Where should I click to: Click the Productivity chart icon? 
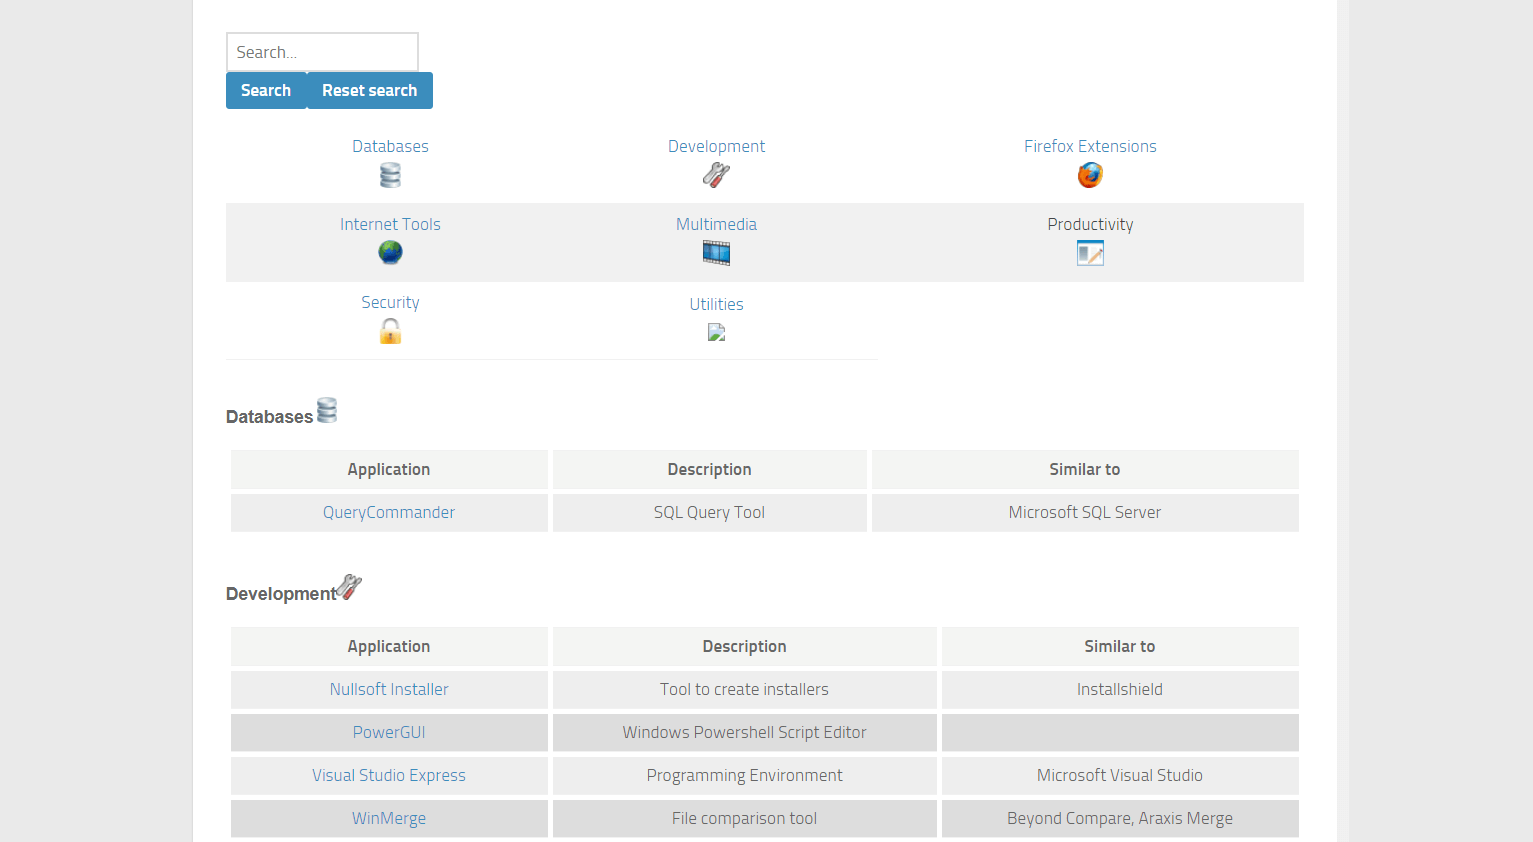pyautogui.click(x=1090, y=253)
